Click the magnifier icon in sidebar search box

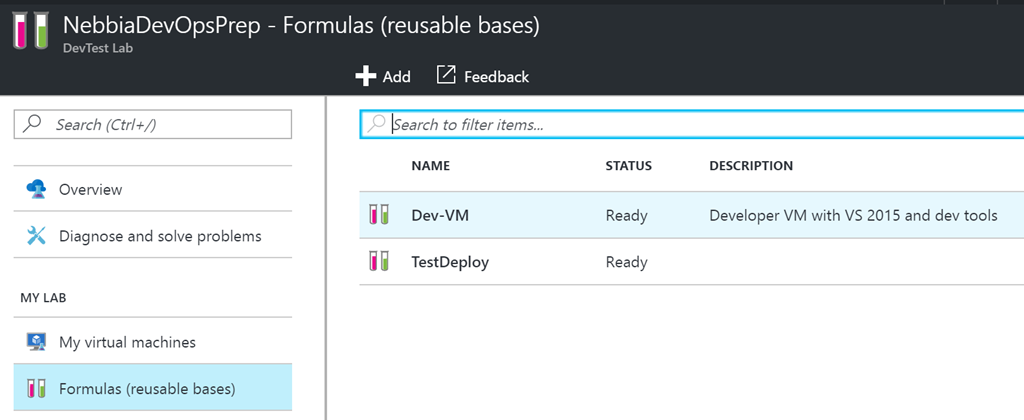click(32, 123)
